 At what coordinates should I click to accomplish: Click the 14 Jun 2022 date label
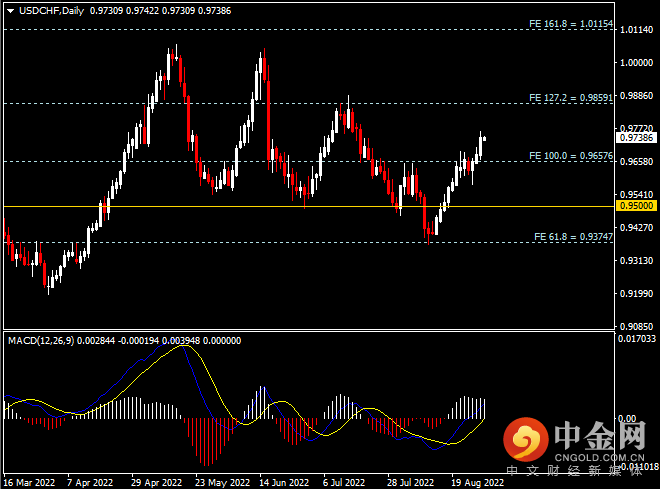(x=284, y=483)
